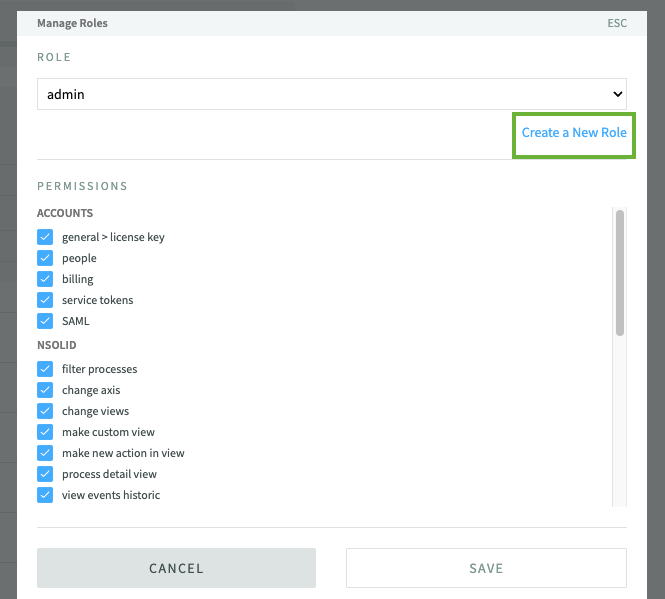Toggle the people permission checkbox

[x=45, y=258]
